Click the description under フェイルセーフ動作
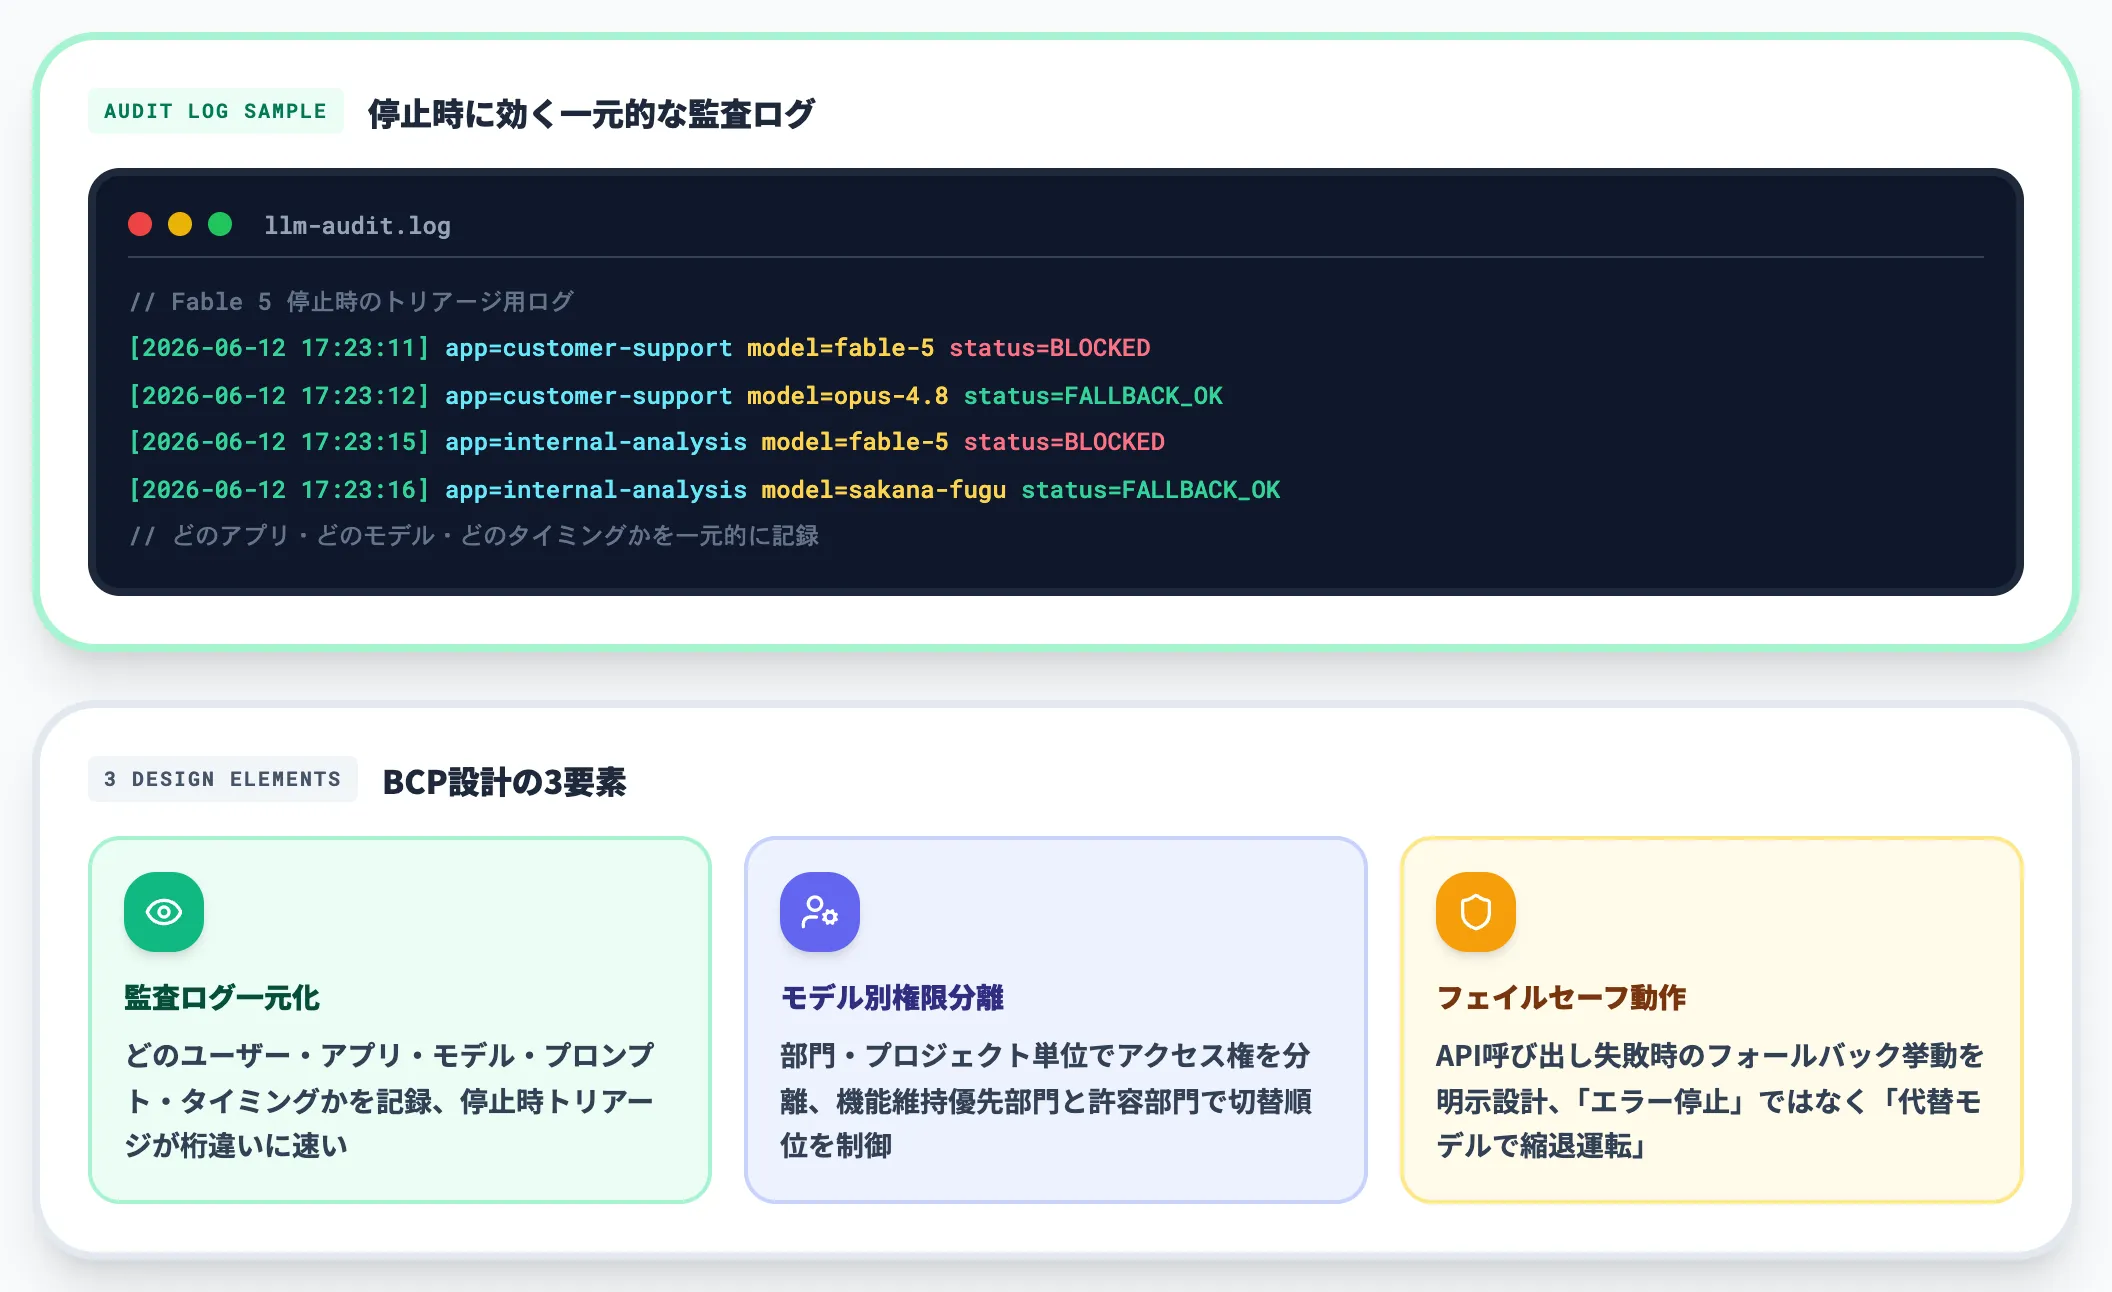2112x1292 pixels. pos(1710,1101)
